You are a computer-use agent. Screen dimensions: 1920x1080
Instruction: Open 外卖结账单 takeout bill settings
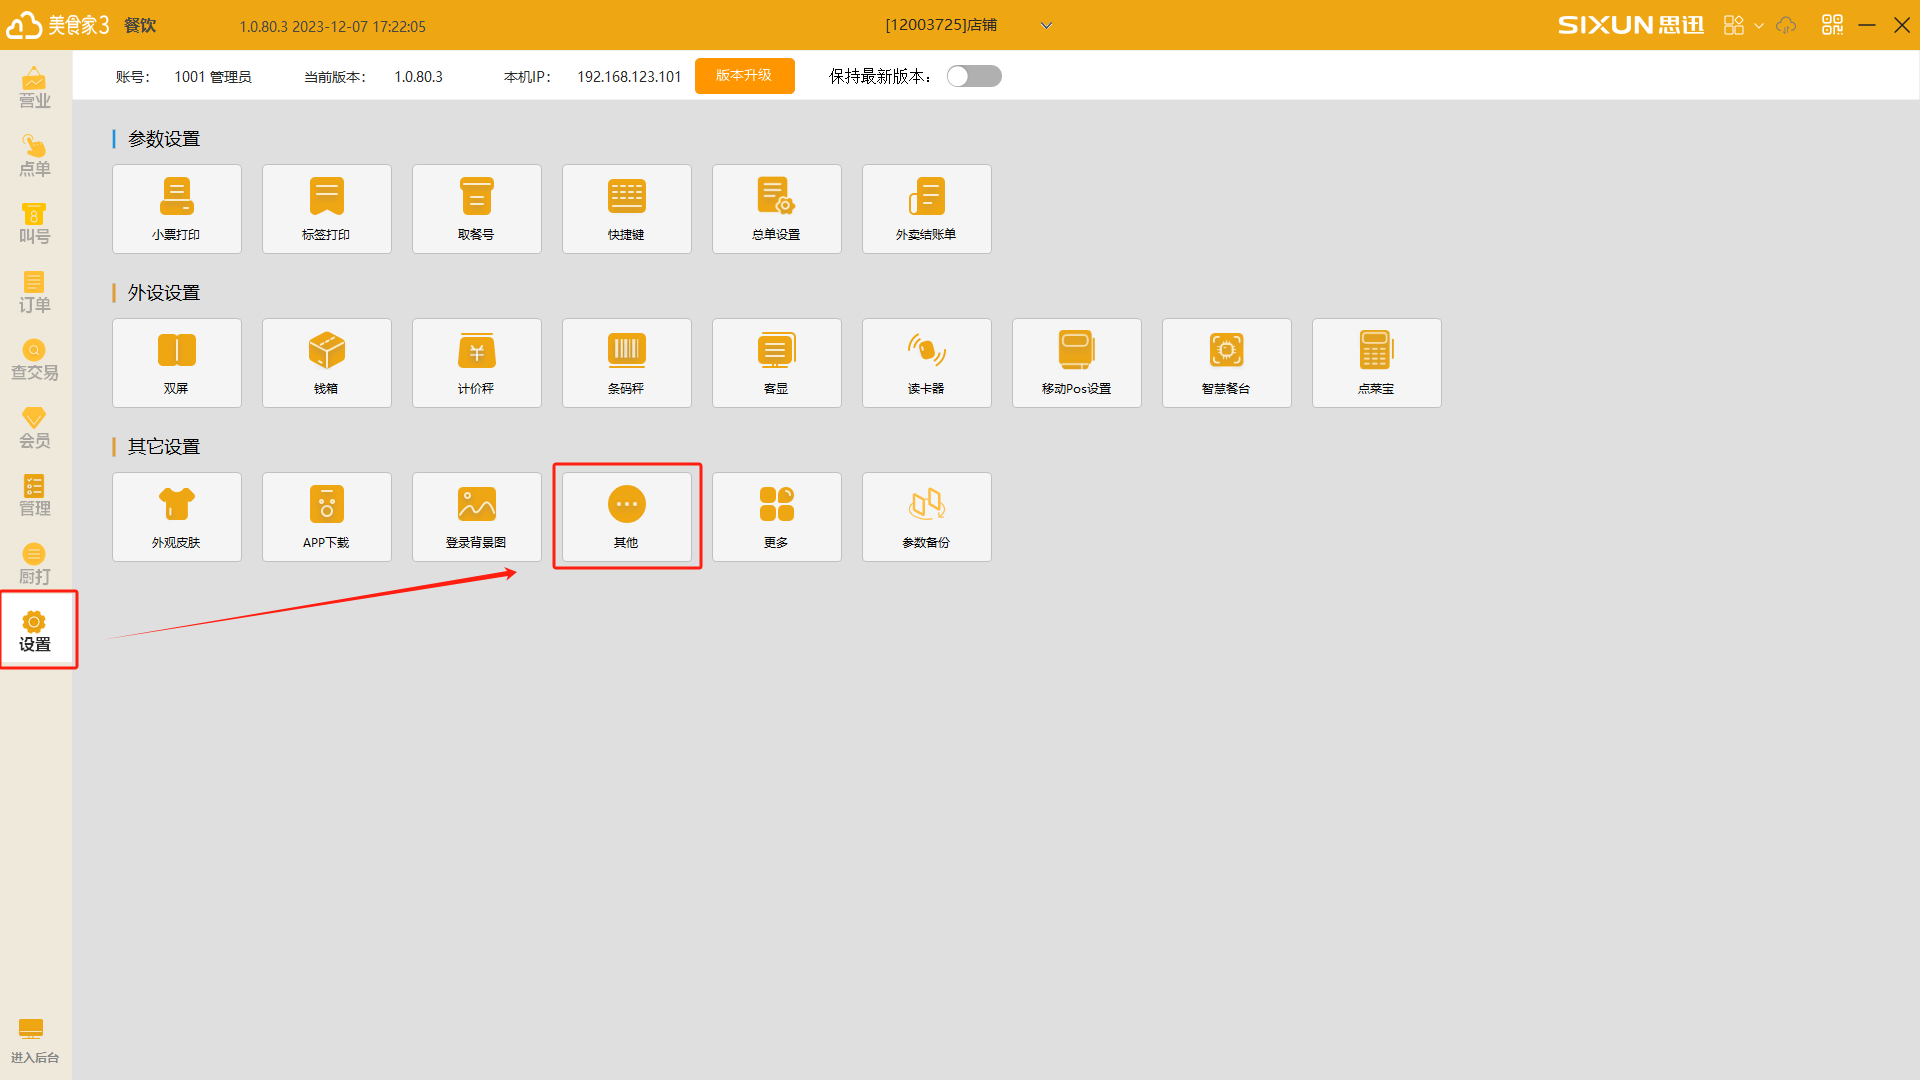click(927, 209)
